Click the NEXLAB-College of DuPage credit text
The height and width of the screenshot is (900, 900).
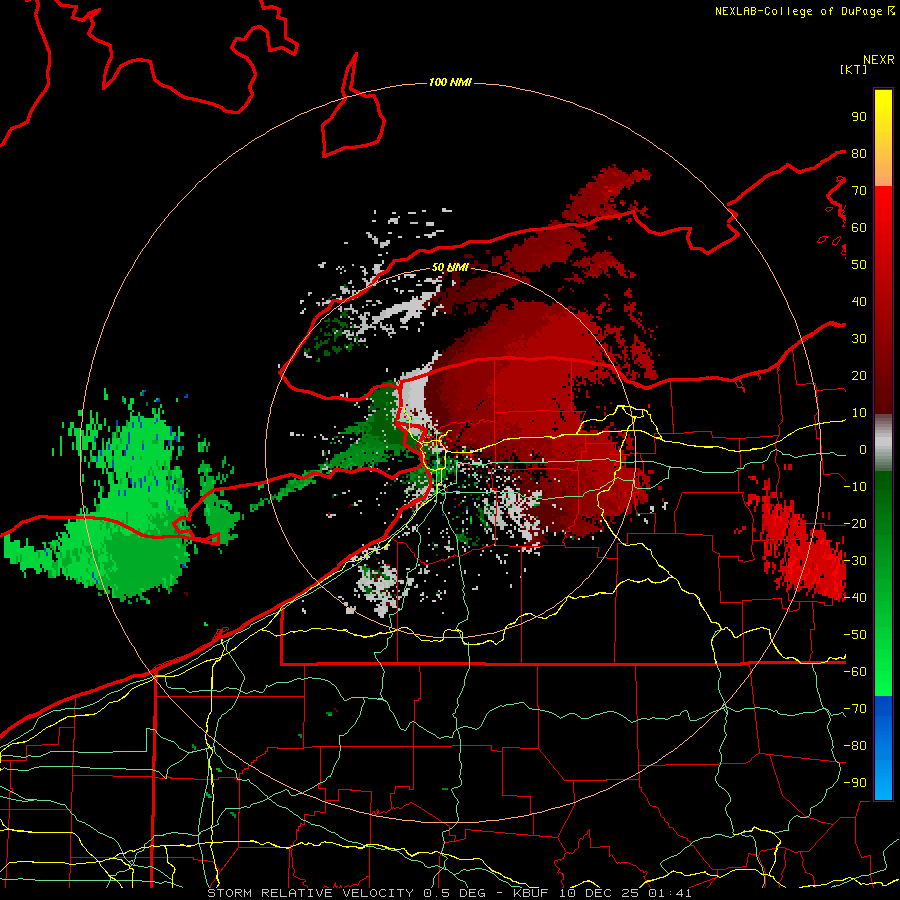[x=798, y=11]
